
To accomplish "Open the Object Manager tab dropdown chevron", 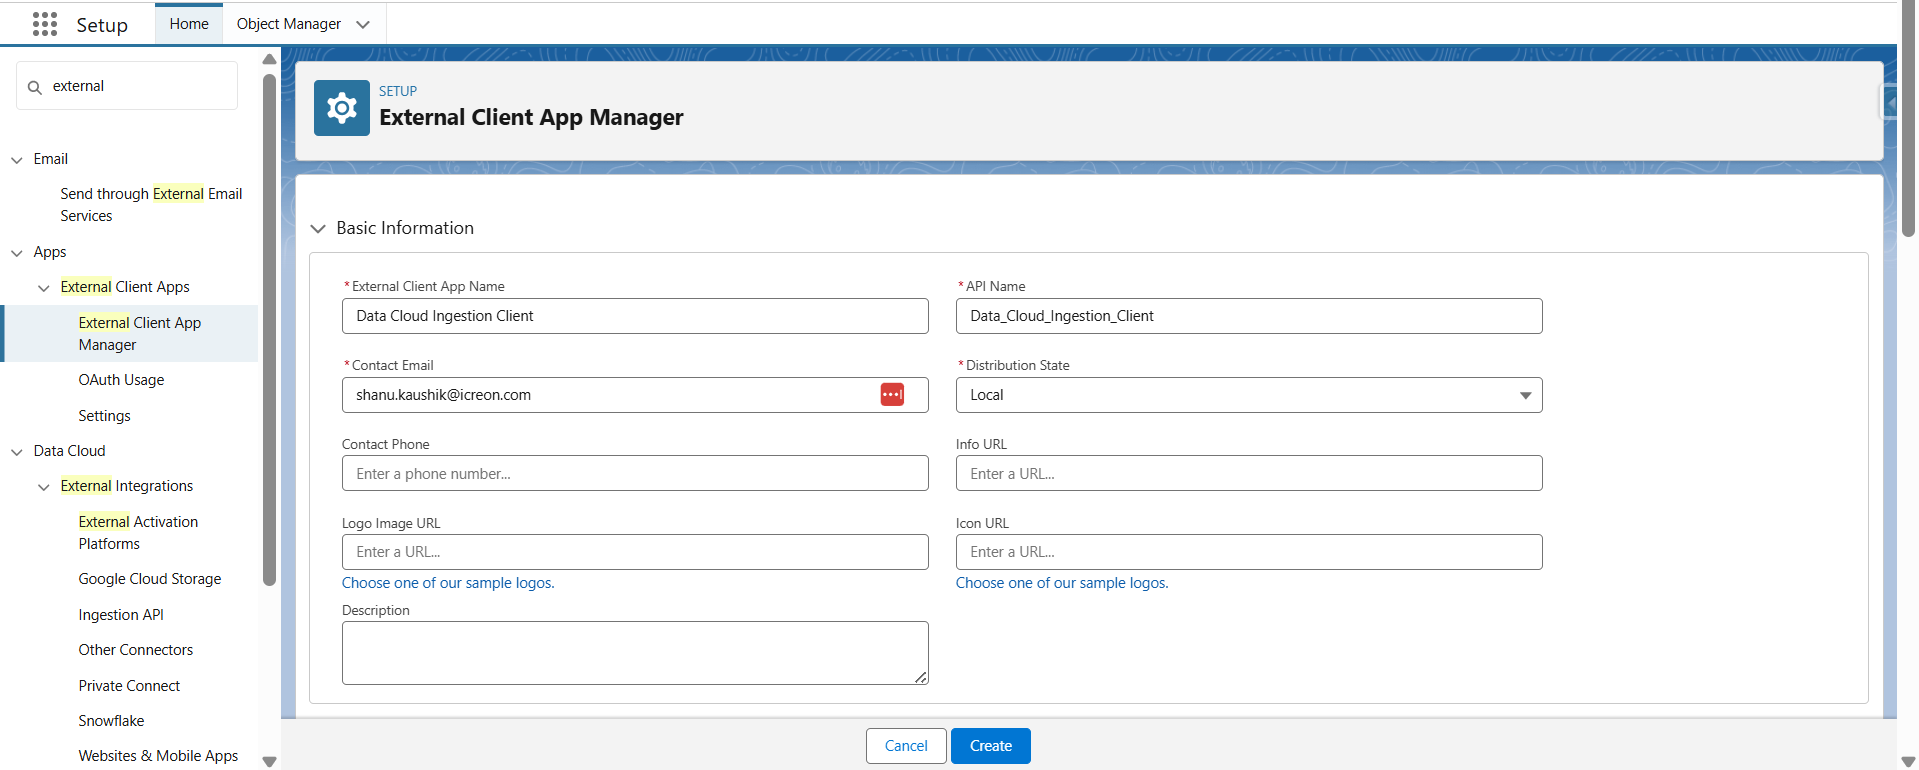I will tap(363, 24).
